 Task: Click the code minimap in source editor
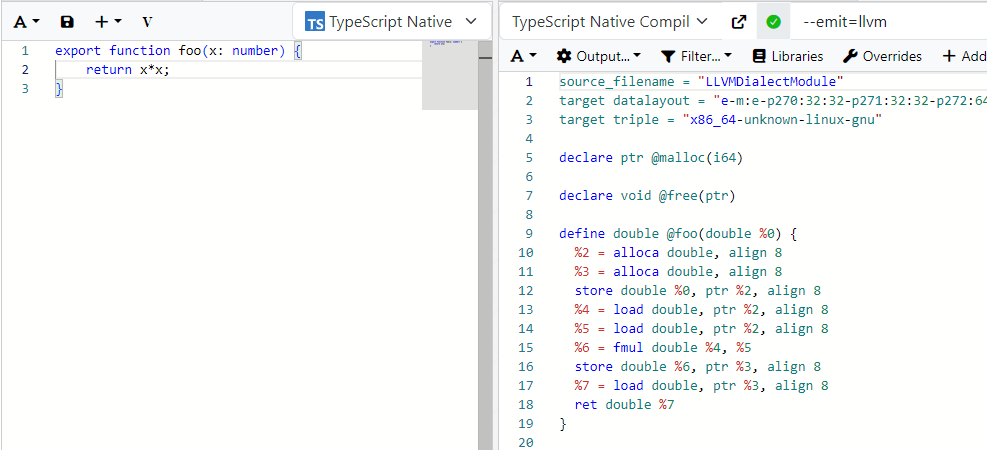[449, 74]
